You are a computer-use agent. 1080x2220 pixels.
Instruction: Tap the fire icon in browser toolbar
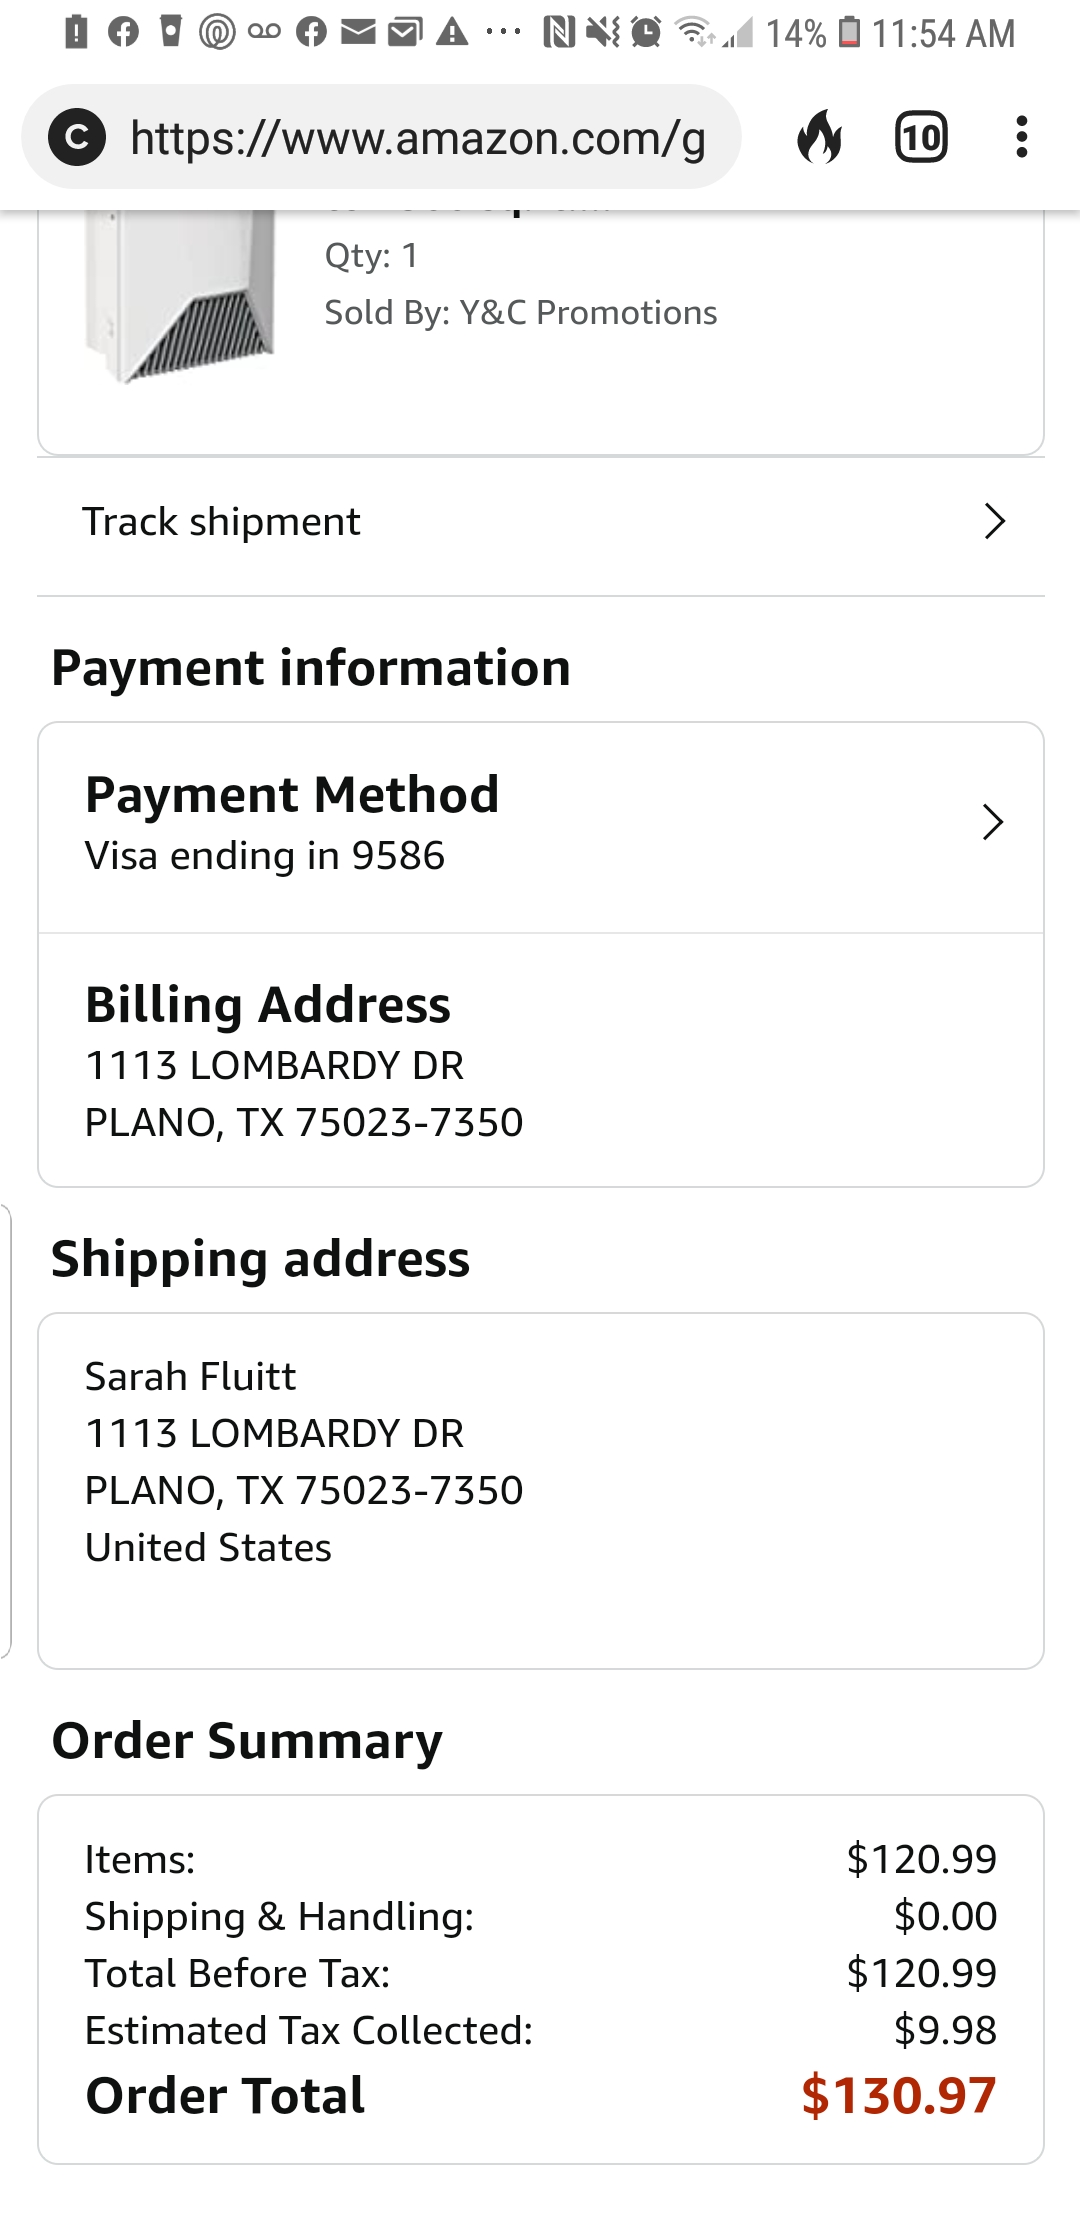coord(819,137)
